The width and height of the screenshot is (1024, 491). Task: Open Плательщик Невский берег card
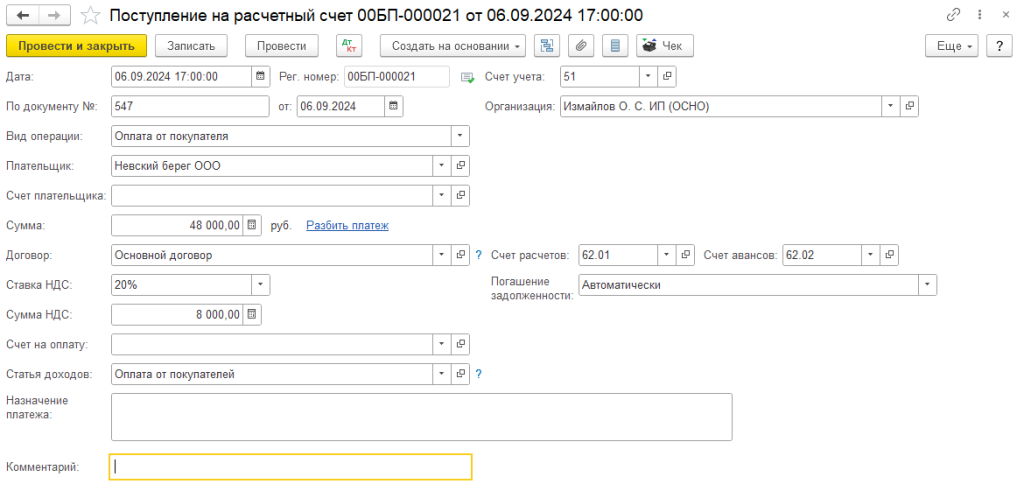[461, 166]
